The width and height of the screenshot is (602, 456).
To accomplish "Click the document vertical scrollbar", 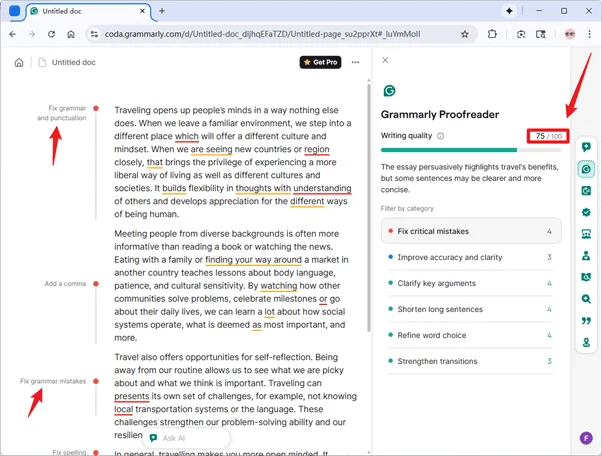I will pyautogui.click(x=369, y=207).
